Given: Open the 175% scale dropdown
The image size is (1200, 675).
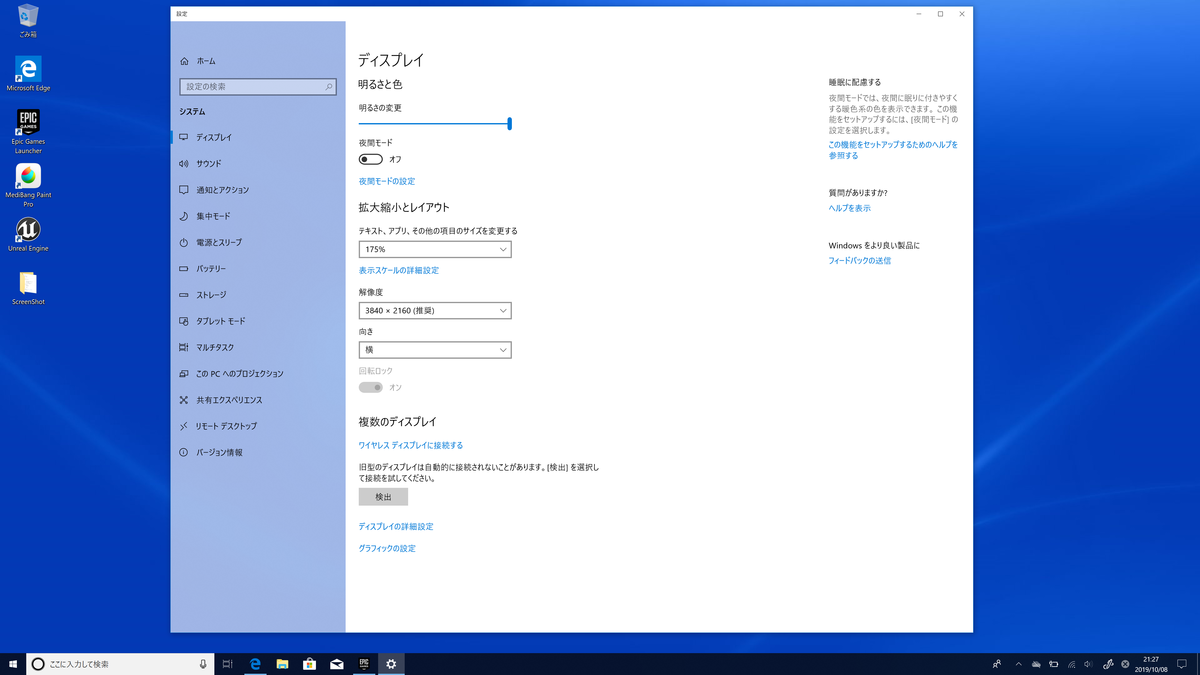Looking at the screenshot, I should (435, 249).
